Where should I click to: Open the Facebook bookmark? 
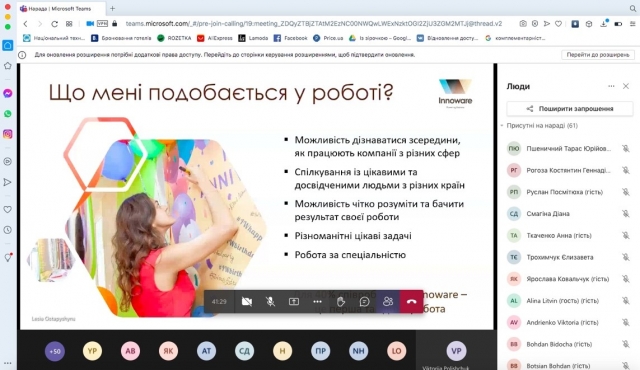click(x=290, y=38)
